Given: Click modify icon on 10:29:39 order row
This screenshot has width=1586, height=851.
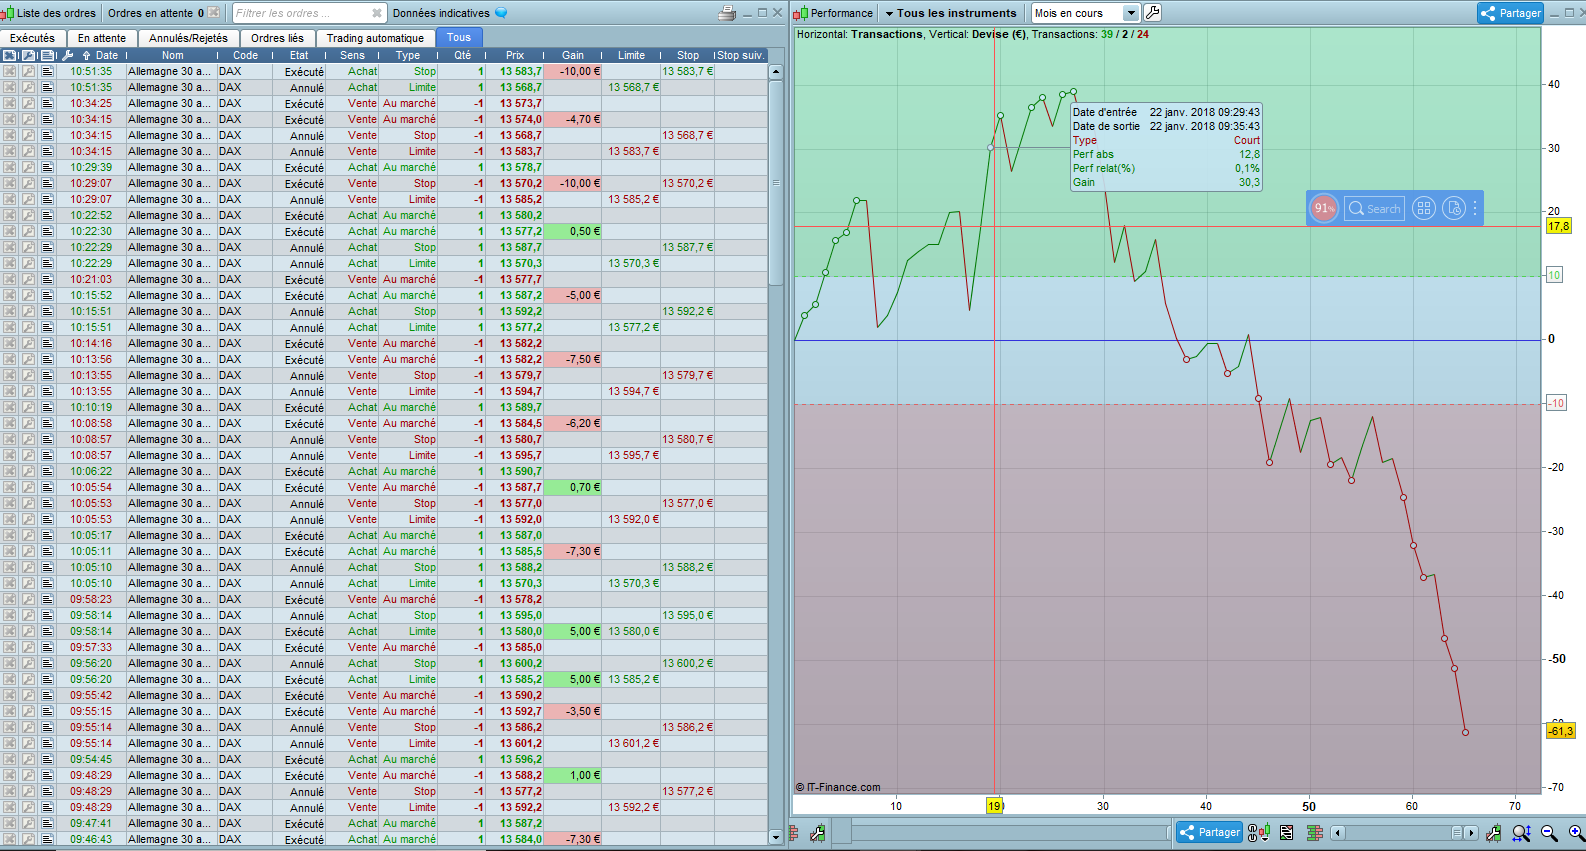Looking at the screenshot, I should tap(28, 167).
